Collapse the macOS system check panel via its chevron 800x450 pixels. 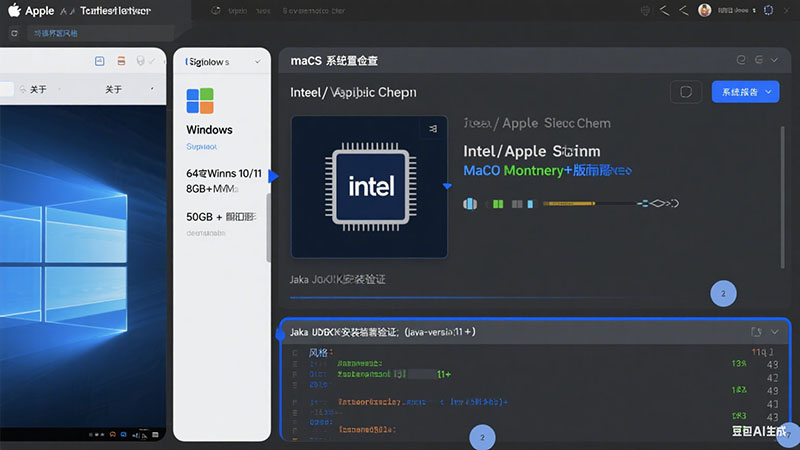pyautogui.click(x=774, y=60)
